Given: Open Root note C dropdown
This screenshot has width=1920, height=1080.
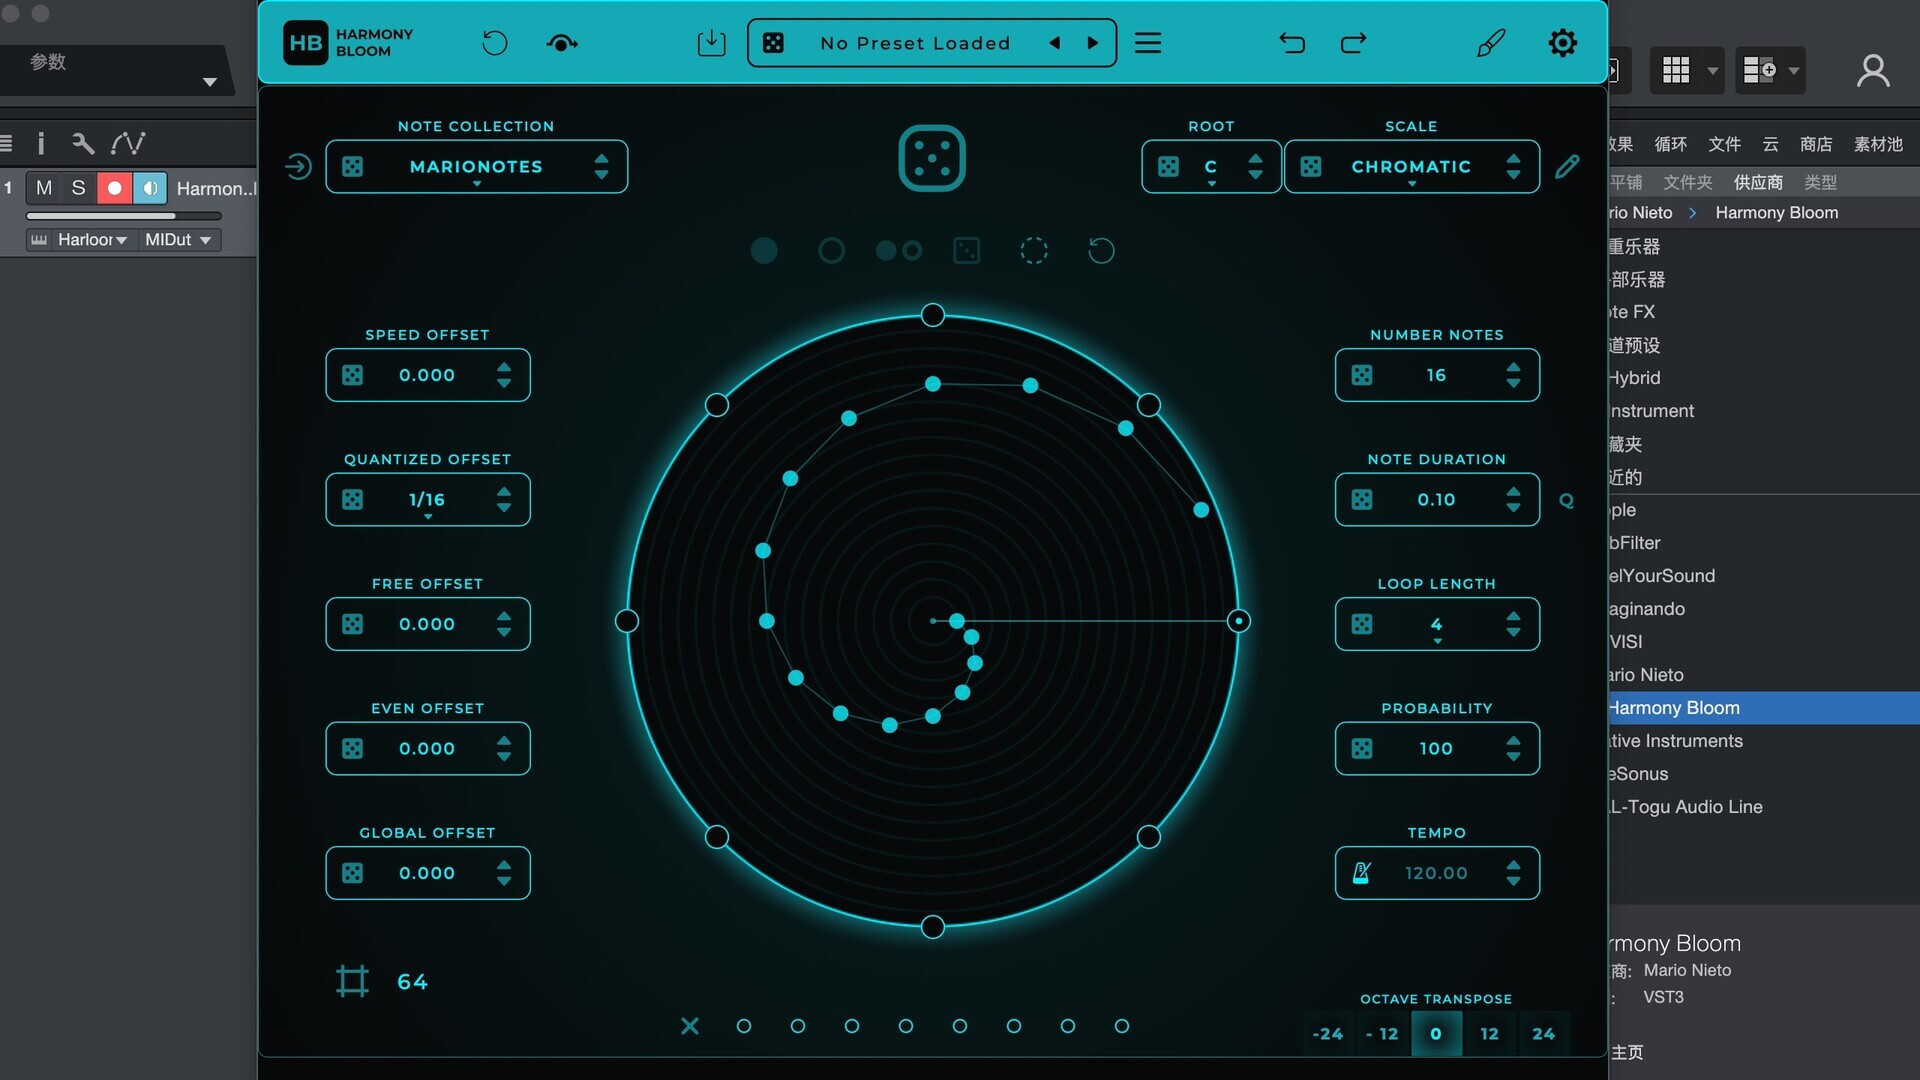Looking at the screenshot, I should pos(1211,167).
